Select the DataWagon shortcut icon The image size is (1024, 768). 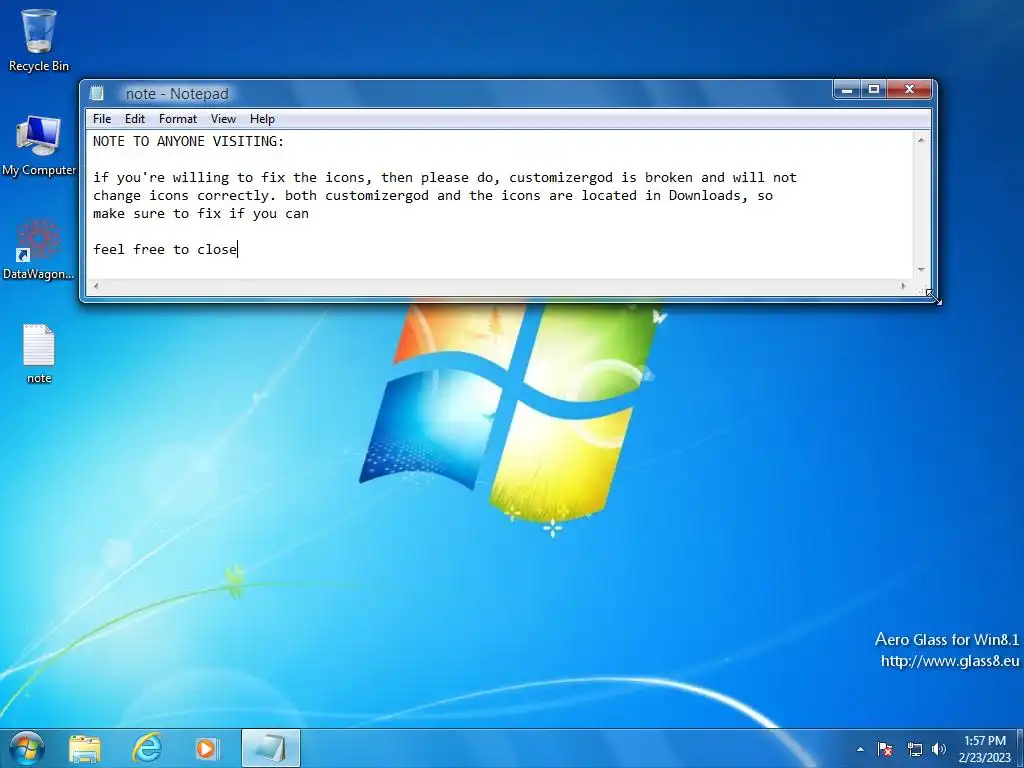click(x=39, y=248)
